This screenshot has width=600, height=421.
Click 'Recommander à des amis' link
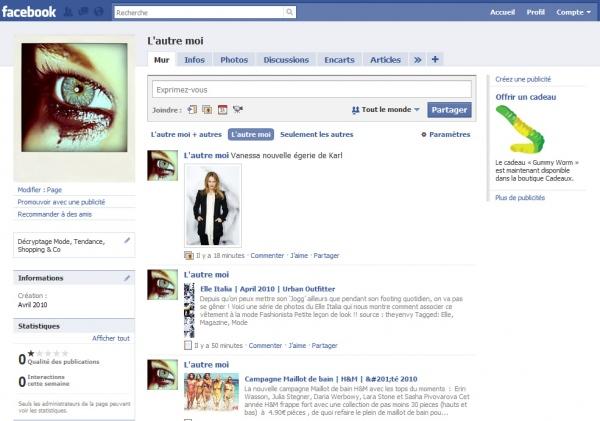tap(55, 214)
